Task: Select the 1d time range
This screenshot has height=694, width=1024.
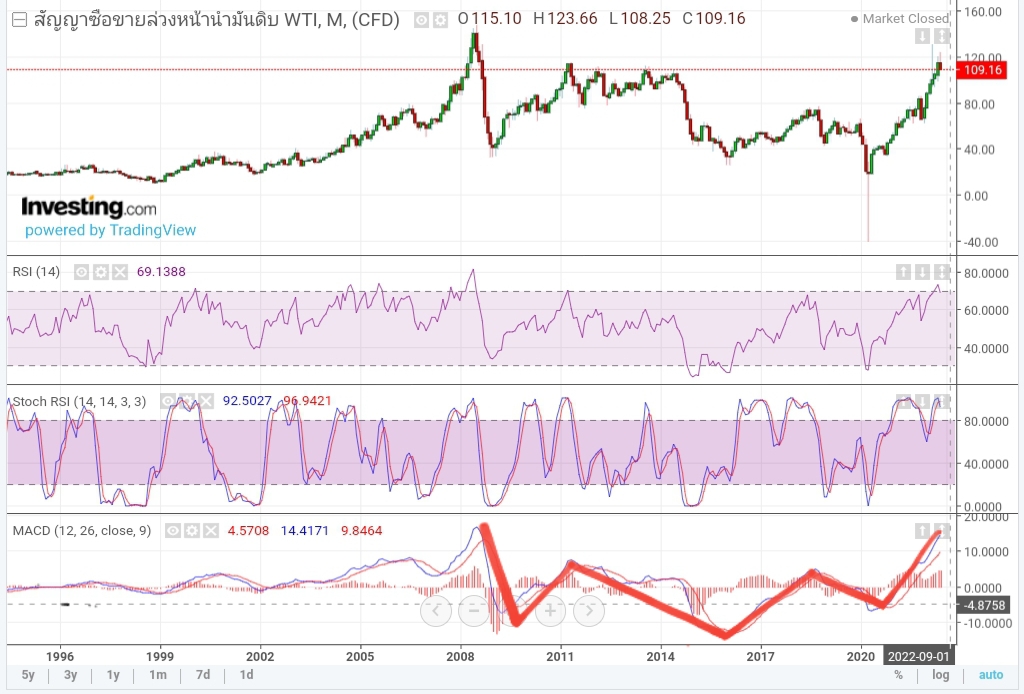Action: (246, 675)
